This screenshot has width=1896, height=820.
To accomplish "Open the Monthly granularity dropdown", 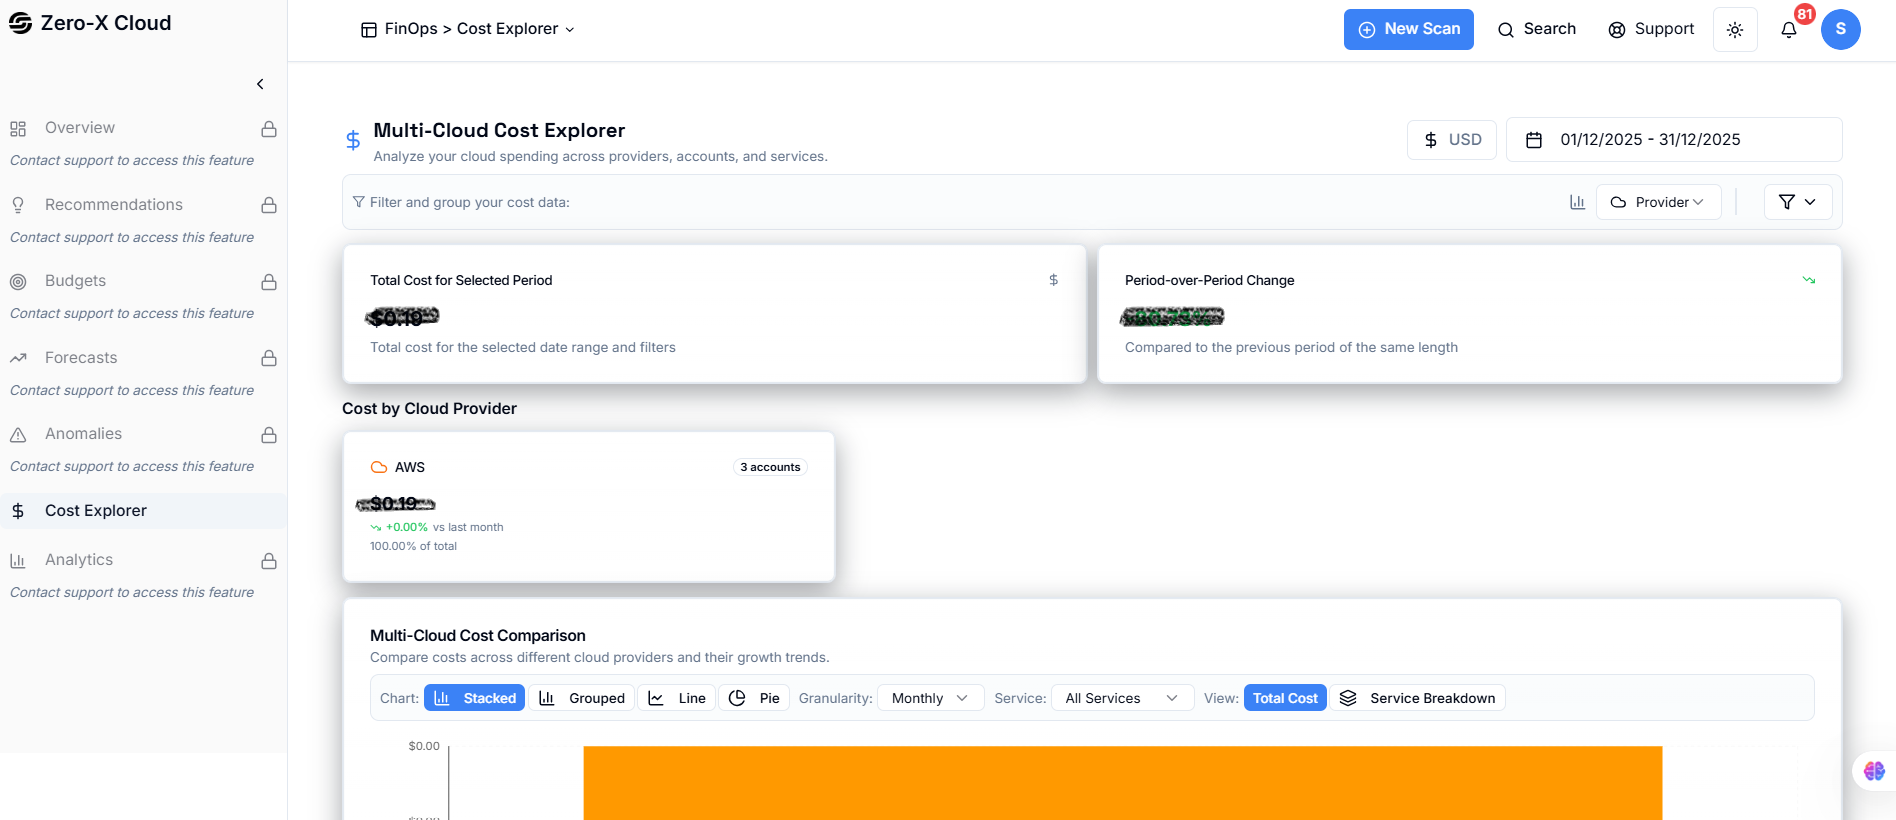I will [x=930, y=698].
